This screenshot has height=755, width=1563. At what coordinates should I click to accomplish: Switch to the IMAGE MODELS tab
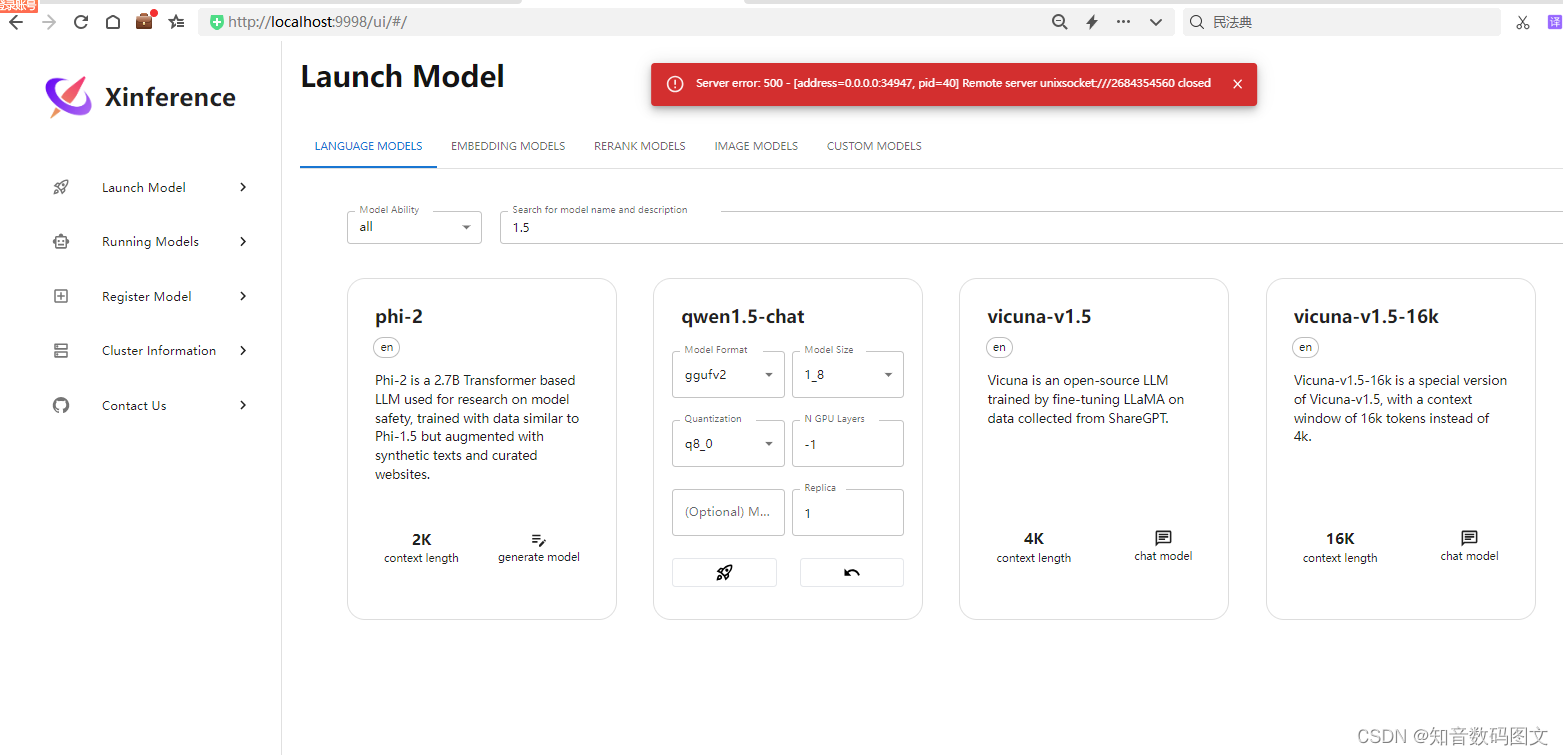[x=755, y=145]
